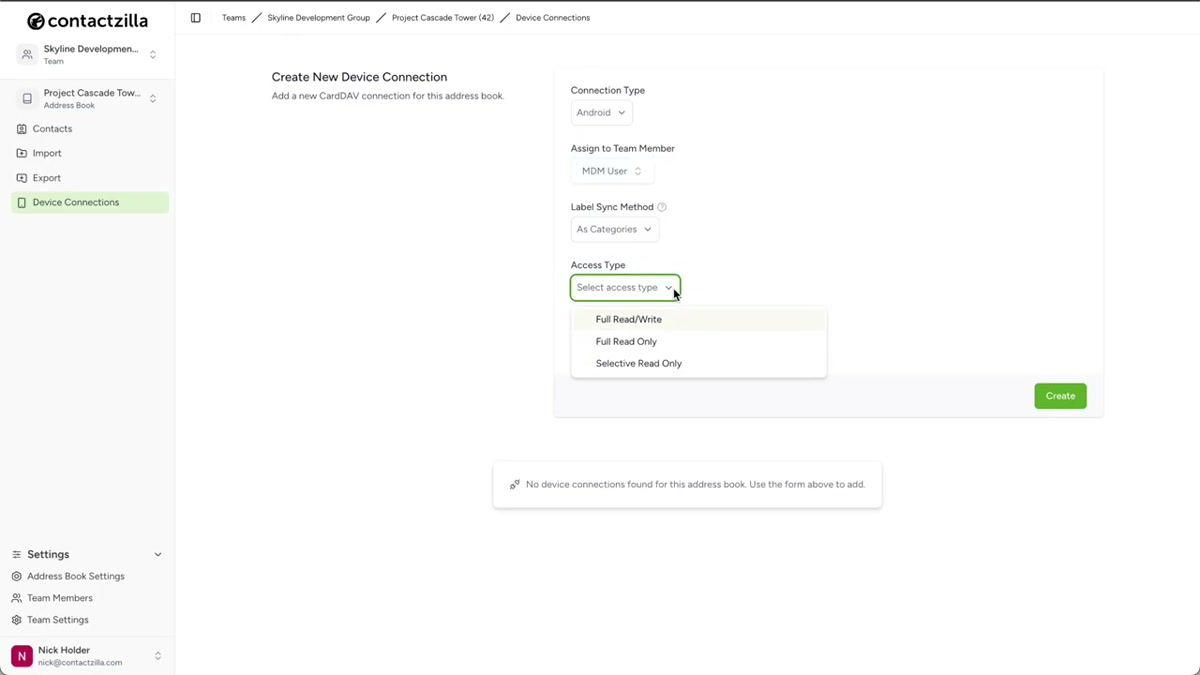Open Project Cascade Tower (42) breadcrumb

[x=443, y=17]
